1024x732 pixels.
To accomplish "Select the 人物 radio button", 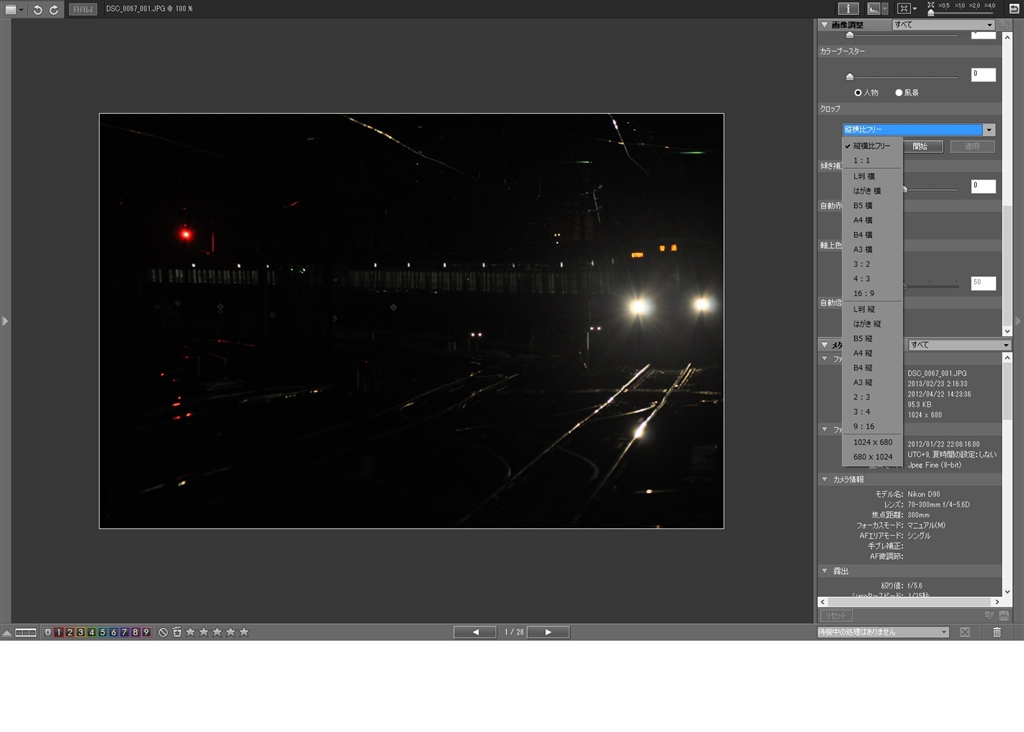I will pyautogui.click(x=858, y=92).
